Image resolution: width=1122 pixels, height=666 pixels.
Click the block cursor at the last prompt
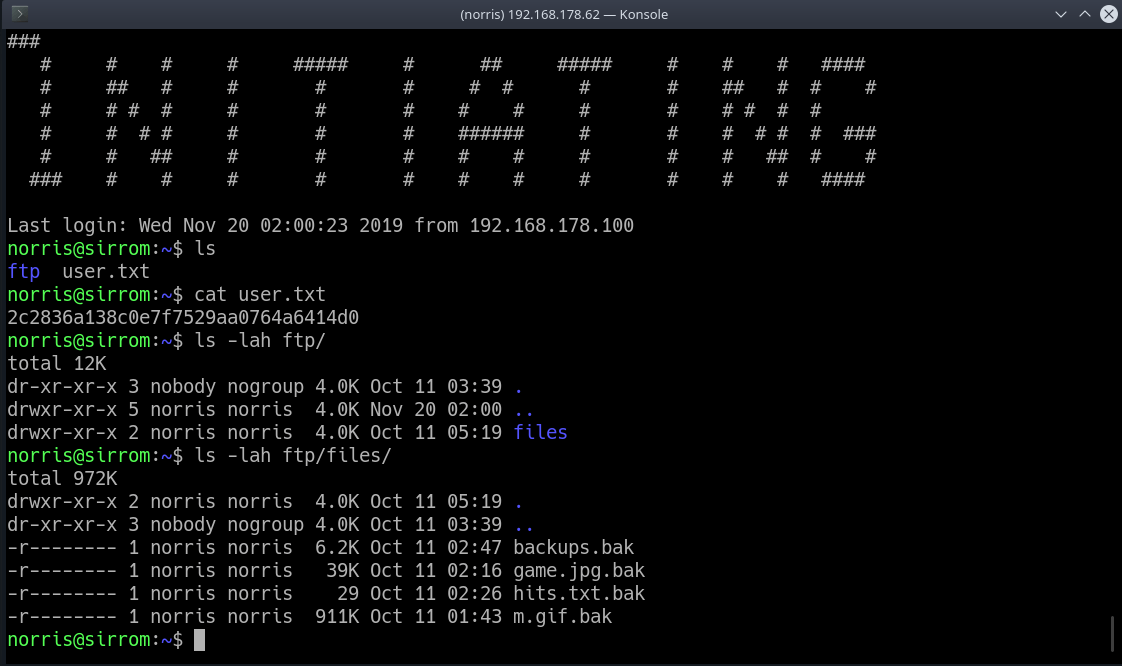[199, 640]
